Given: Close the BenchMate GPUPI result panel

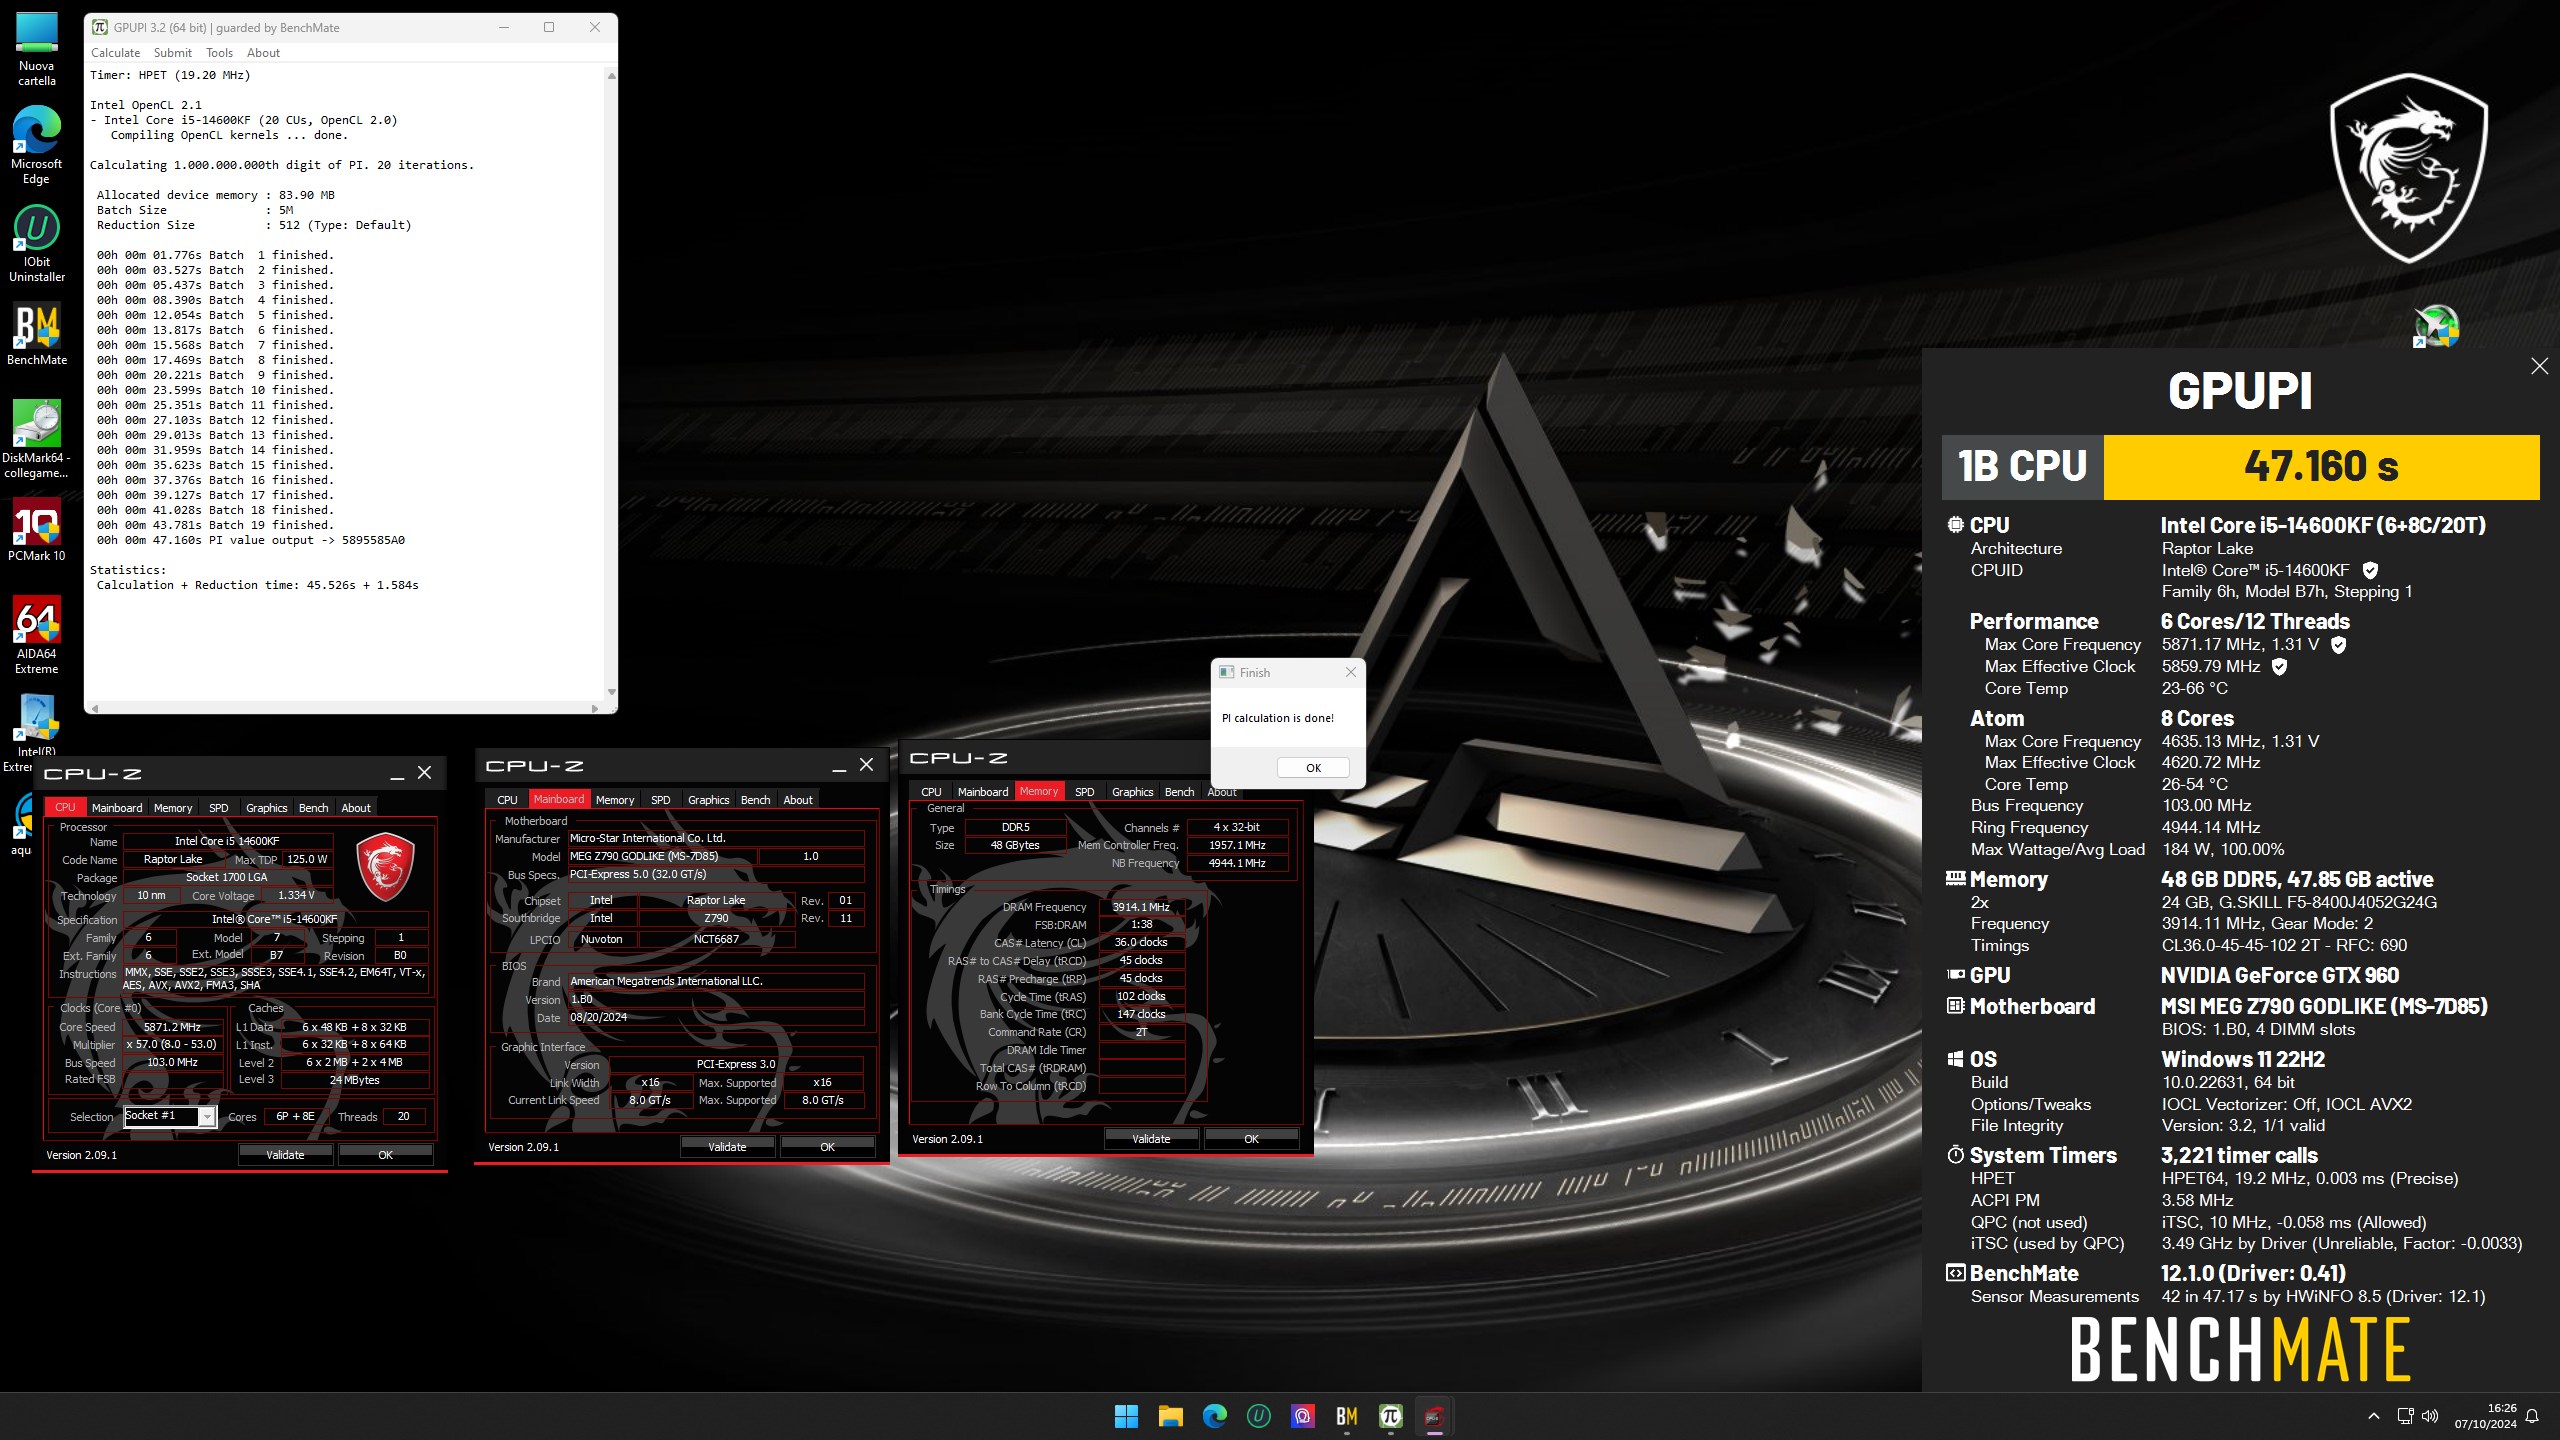Looking at the screenshot, I should click(x=2539, y=366).
